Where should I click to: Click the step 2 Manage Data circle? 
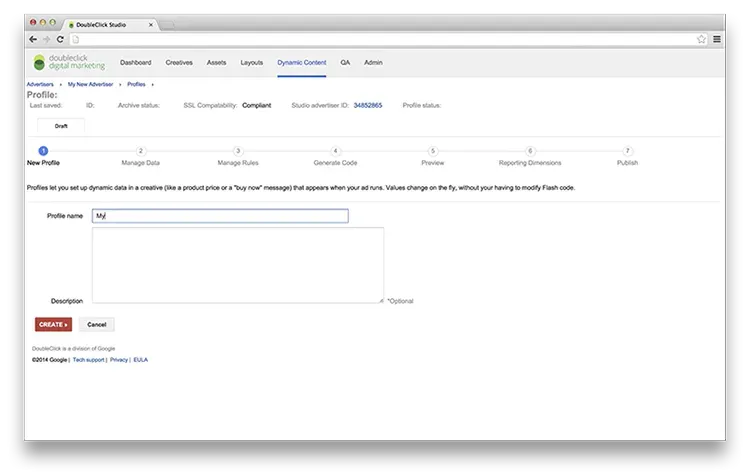pos(141,151)
